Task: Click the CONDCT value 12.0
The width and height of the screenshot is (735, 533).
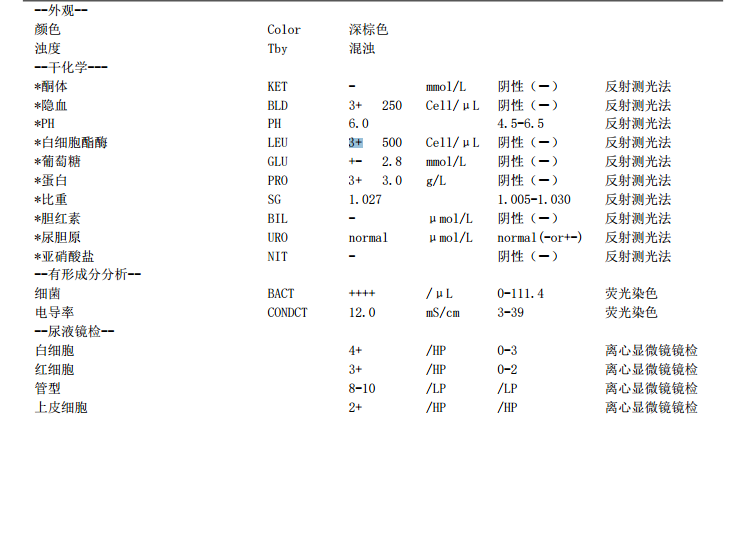Action: pyautogui.click(x=362, y=313)
